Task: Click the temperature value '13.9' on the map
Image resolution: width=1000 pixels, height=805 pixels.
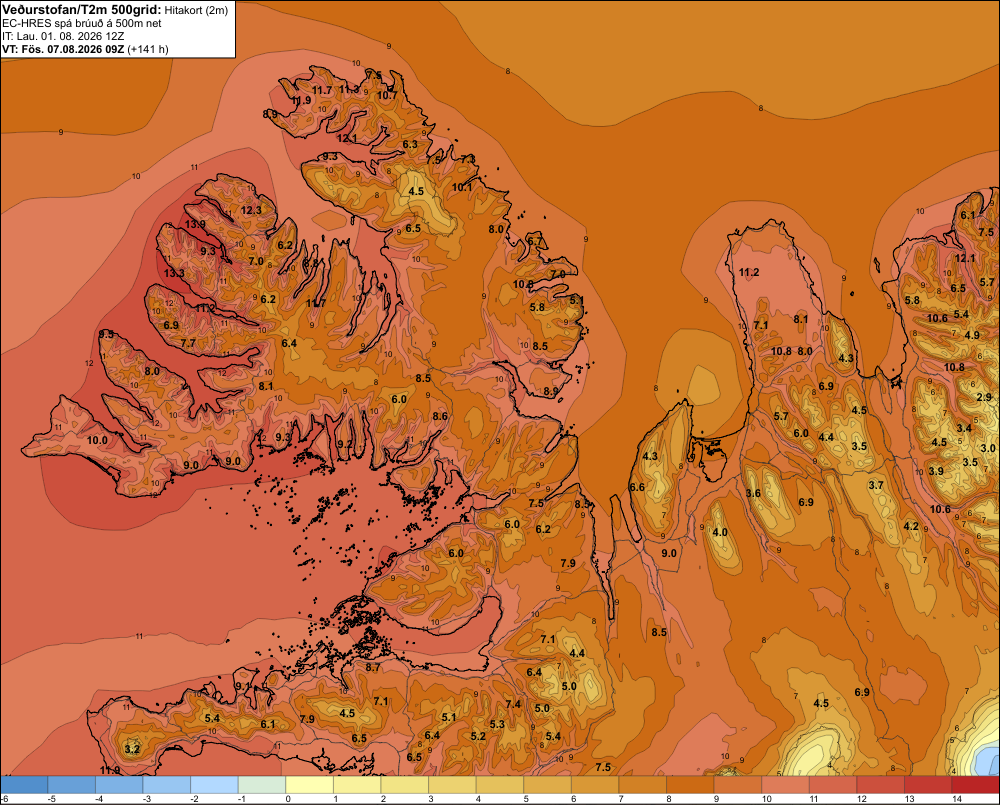Action: coord(195,225)
